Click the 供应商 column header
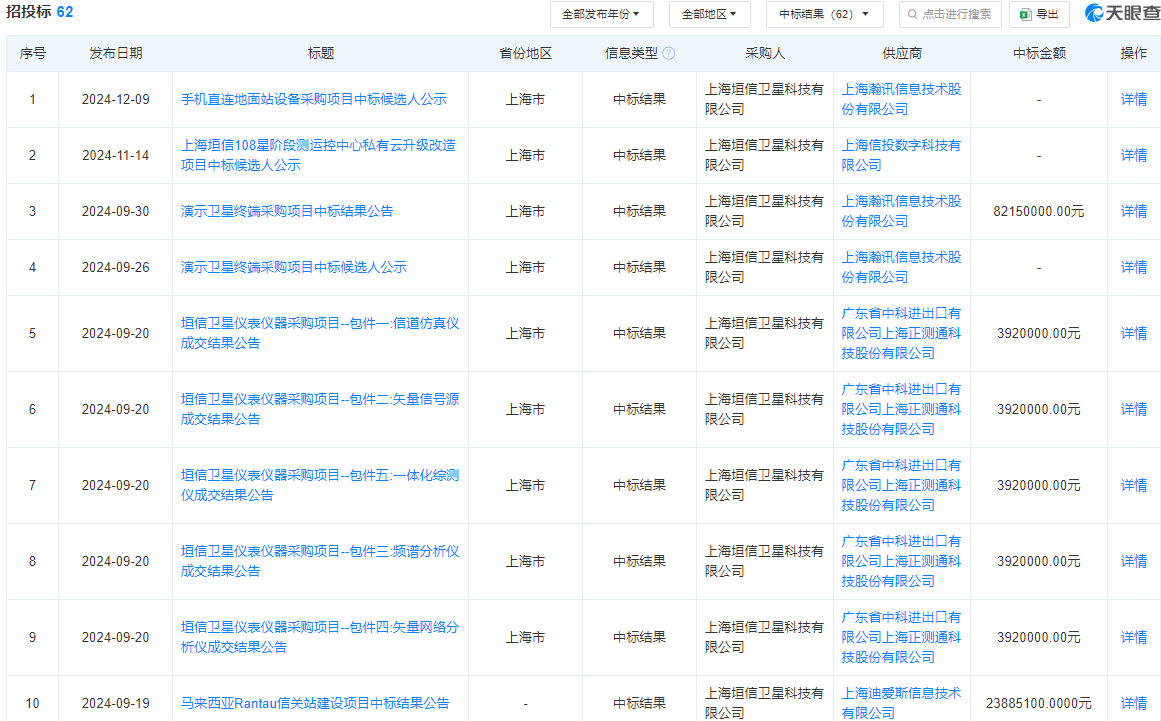 [902, 53]
